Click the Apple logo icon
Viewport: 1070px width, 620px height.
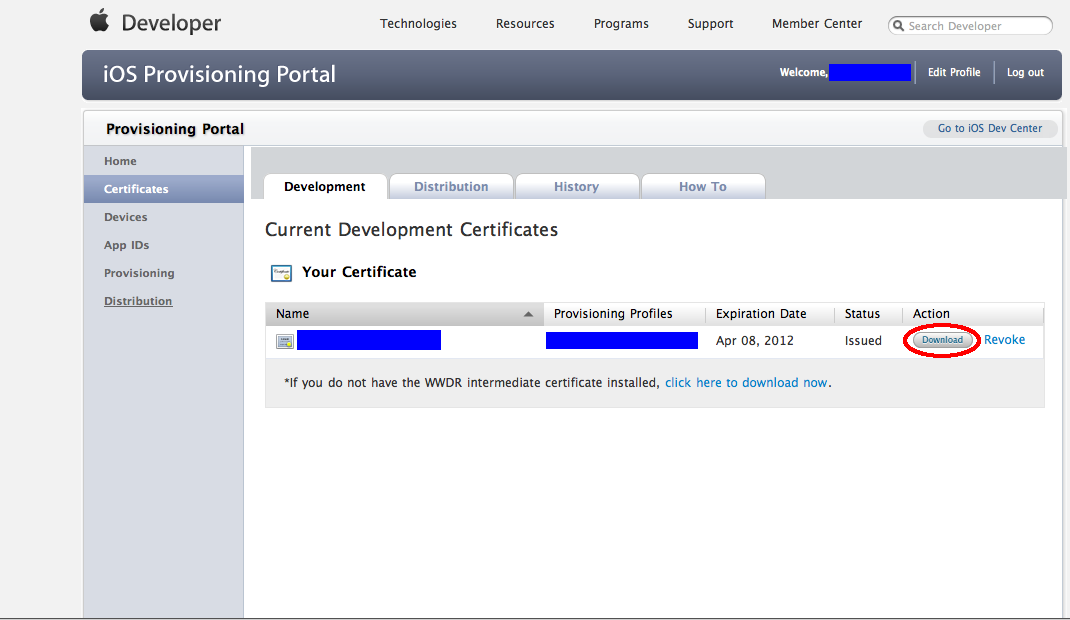click(x=99, y=21)
